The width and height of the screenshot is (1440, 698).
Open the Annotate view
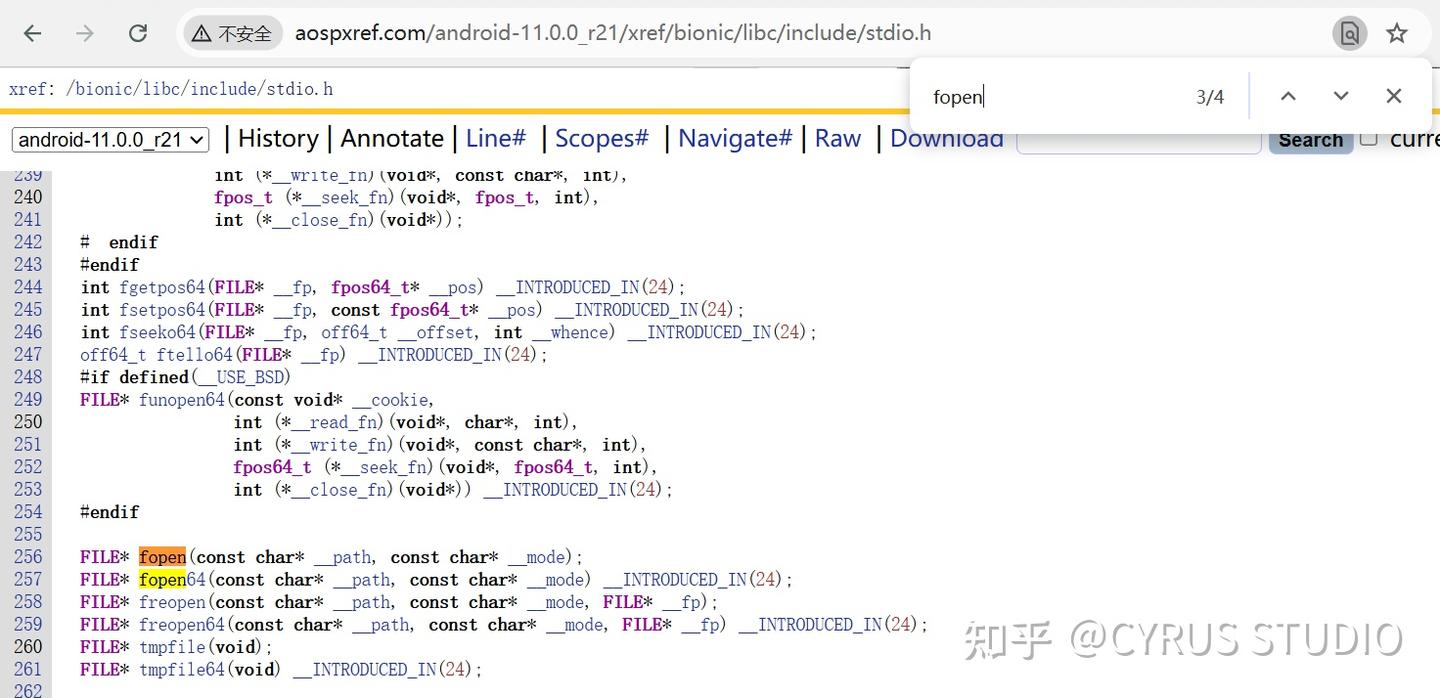pos(392,139)
